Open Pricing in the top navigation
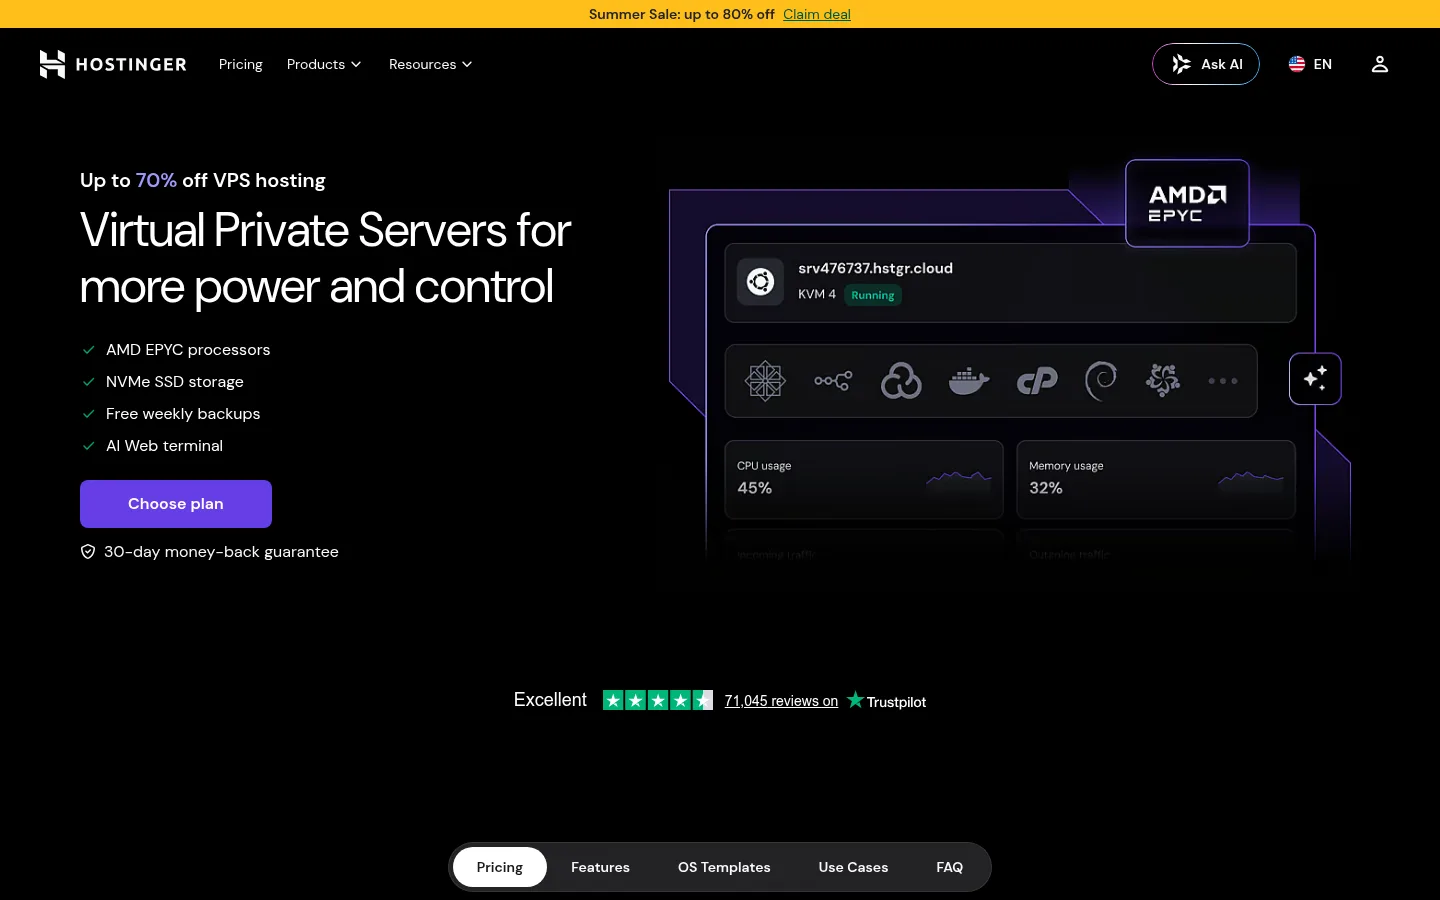The image size is (1440, 900). (x=241, y=64)
